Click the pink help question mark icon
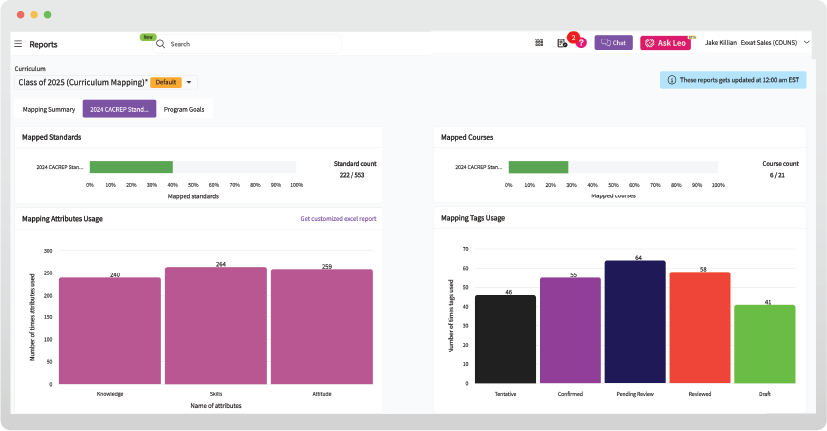This screenshot has height=431, width=827. [581, 43]
